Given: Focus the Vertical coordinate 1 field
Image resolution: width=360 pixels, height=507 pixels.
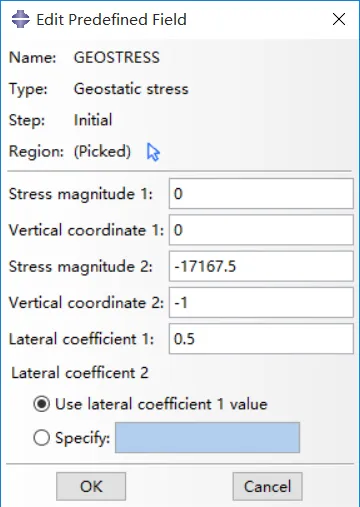Looking at the screenshot, I should (261, 230).
